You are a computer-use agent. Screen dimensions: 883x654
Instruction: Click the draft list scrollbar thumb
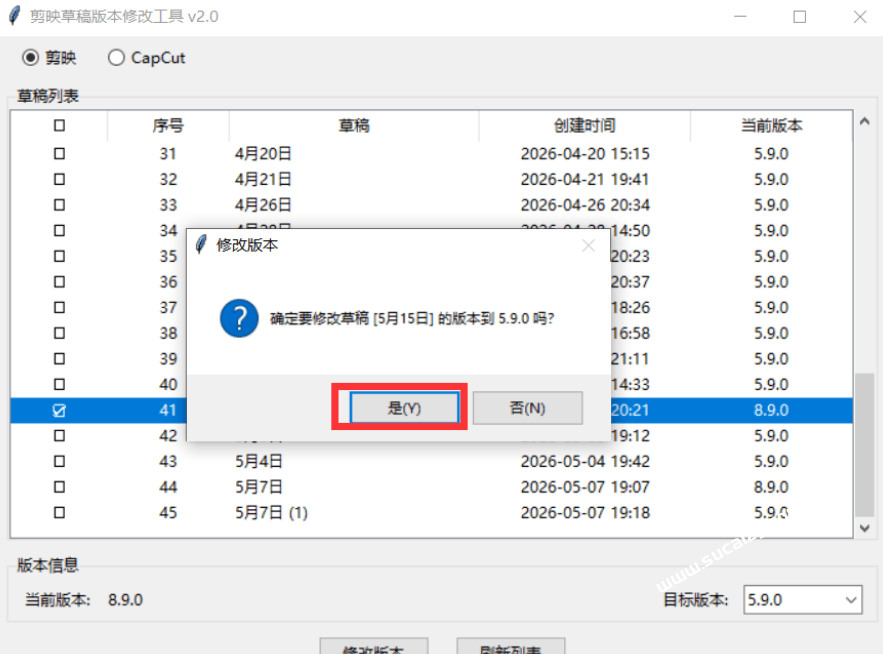point(865,444)
